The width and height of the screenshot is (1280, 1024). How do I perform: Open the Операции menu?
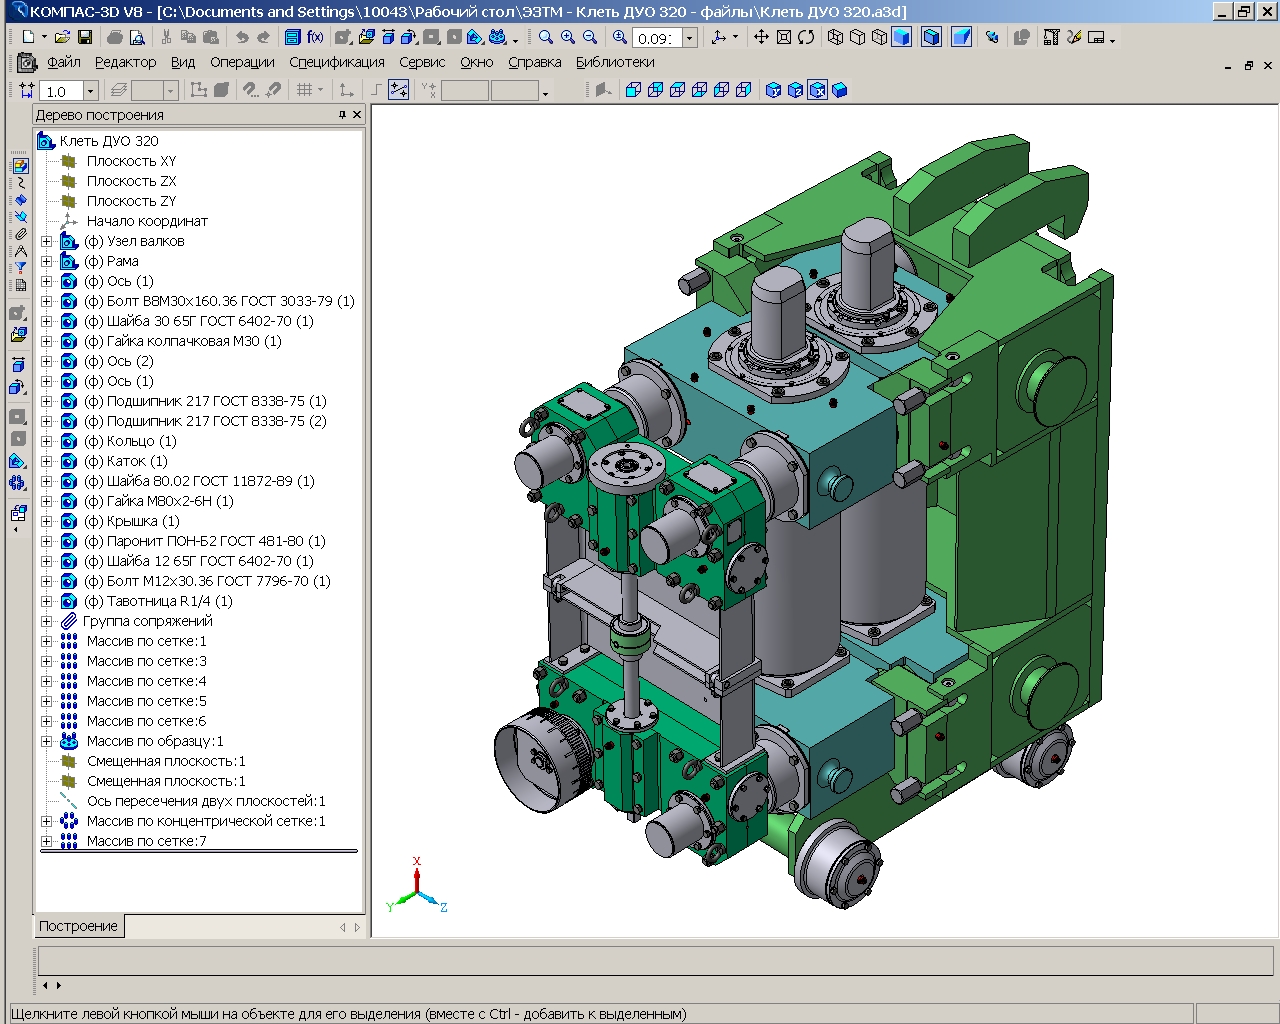[x=242, y=62]
